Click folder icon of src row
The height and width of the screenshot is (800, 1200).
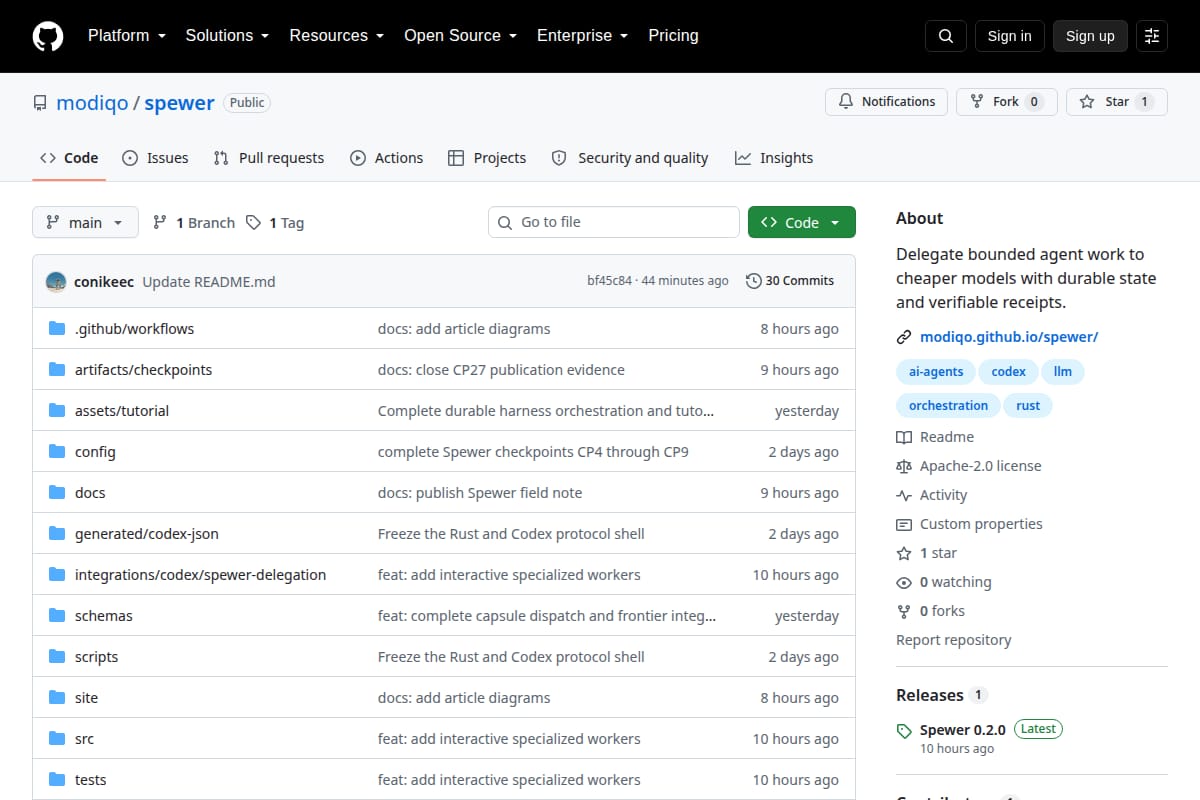point(57,739)
